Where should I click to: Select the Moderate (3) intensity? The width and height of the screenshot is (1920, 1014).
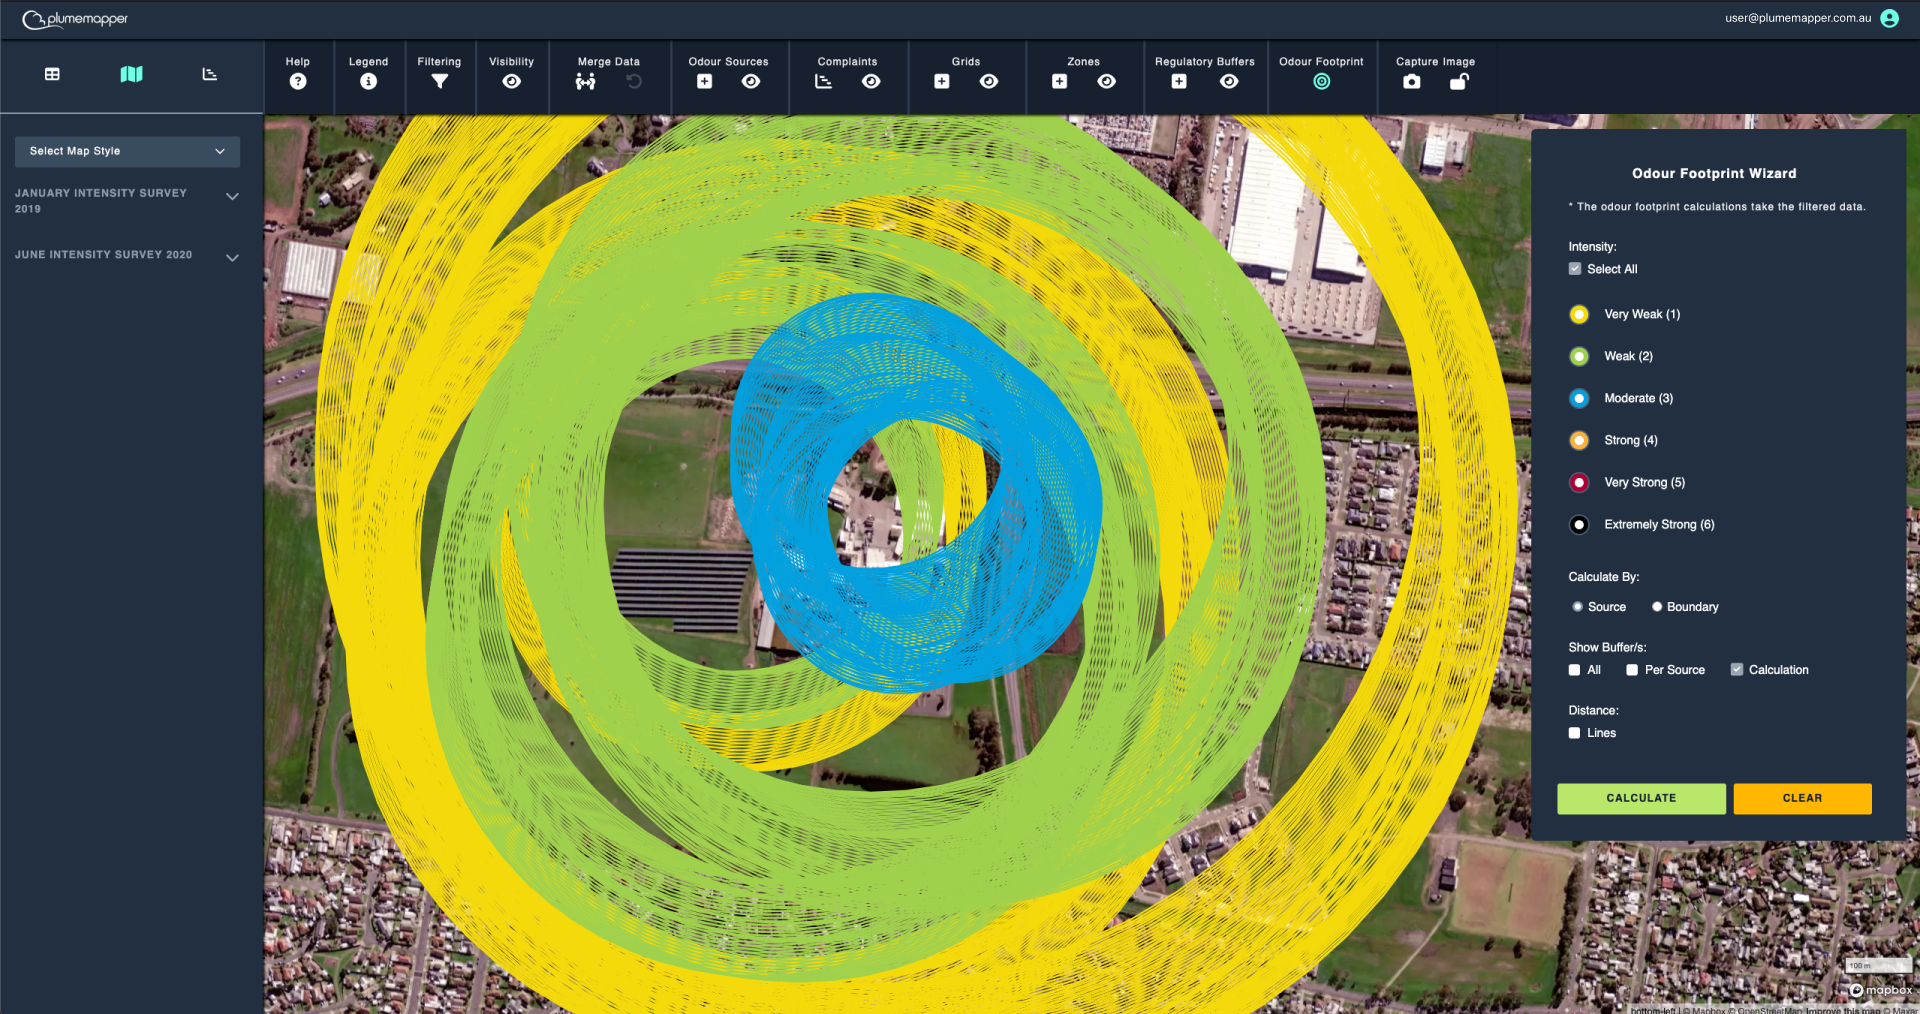coord(1579,398)
